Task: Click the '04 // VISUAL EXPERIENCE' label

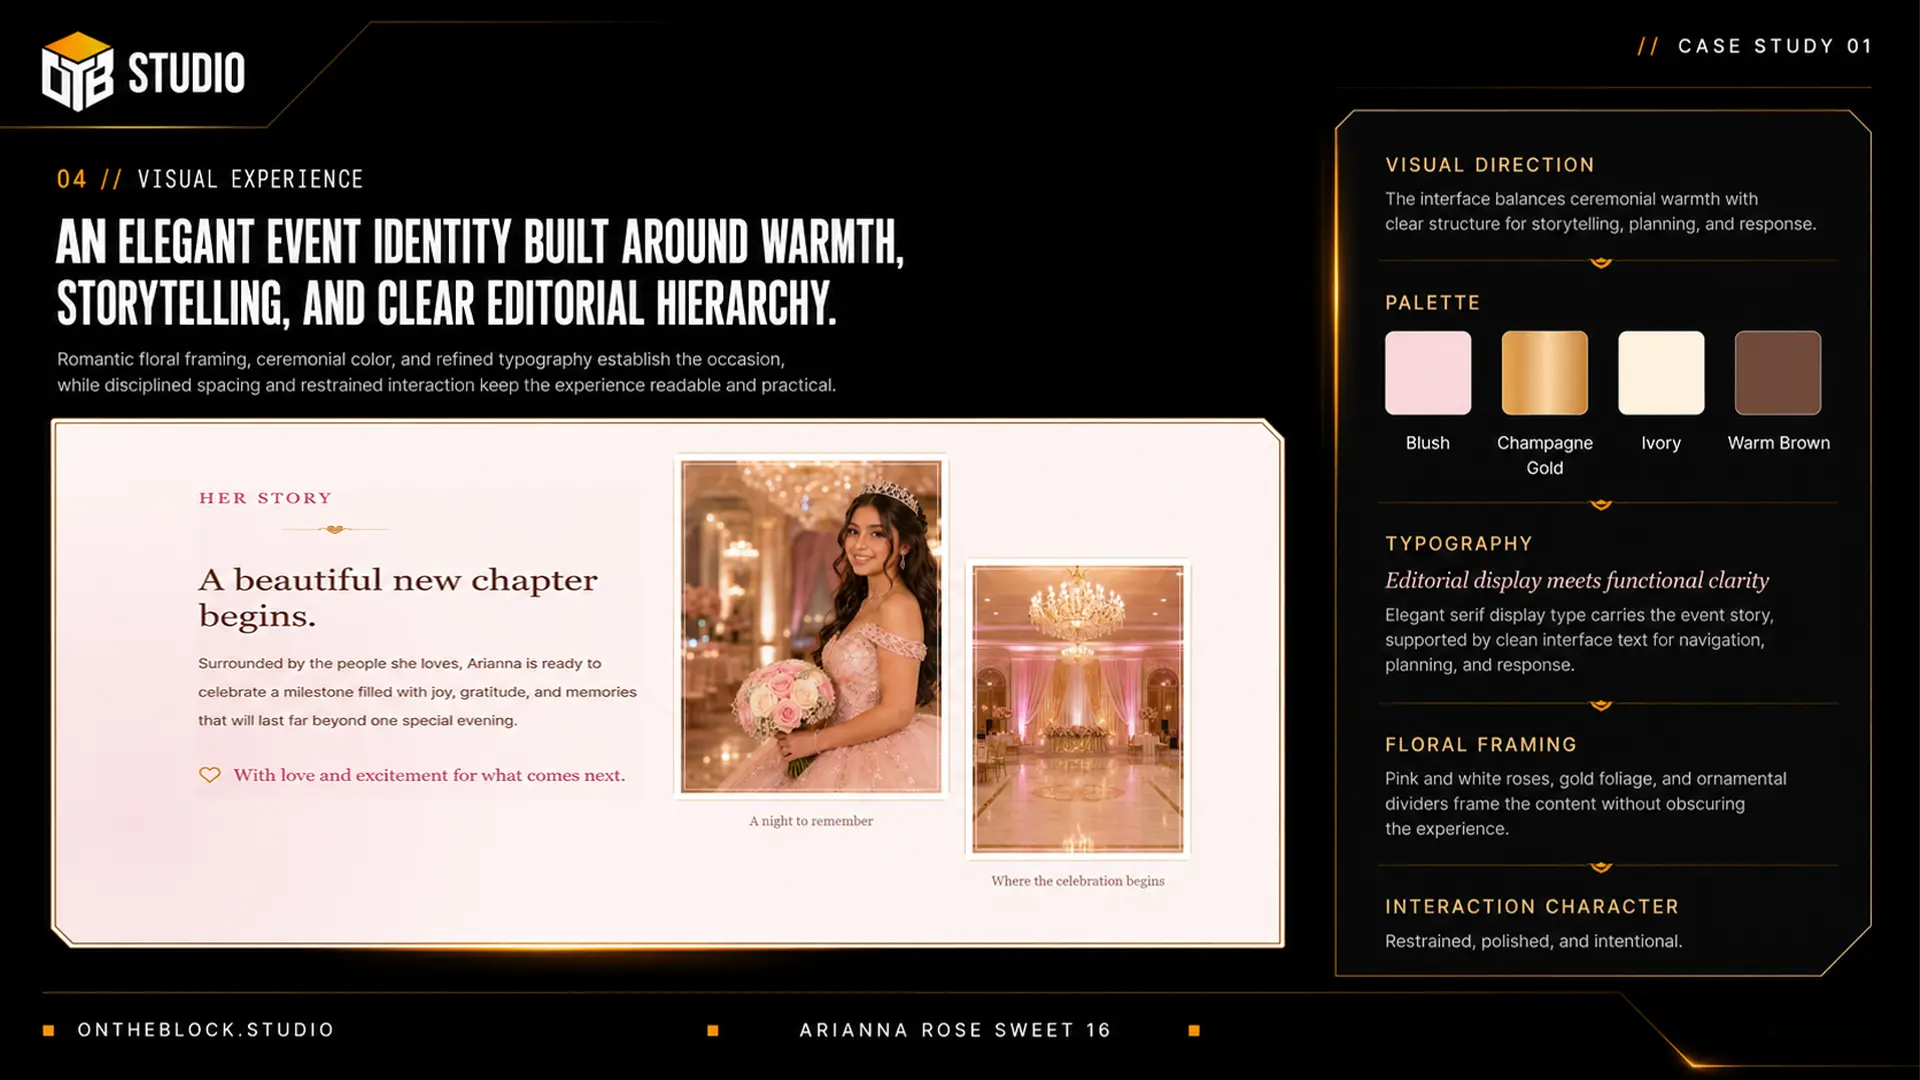Action: [210, 179]
